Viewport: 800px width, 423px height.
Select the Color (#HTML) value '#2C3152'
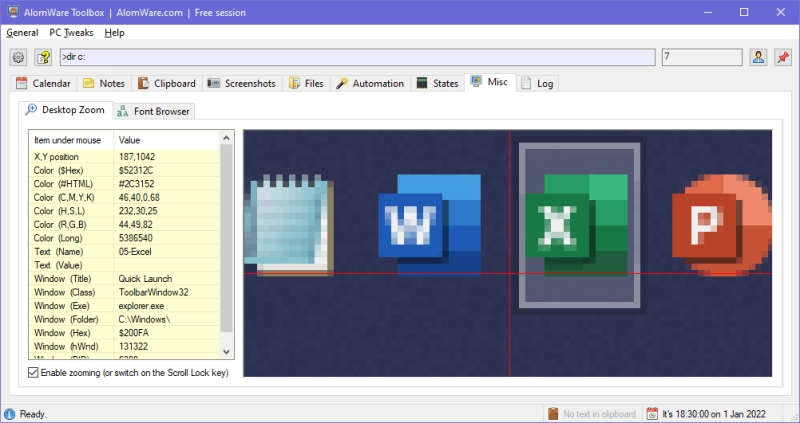point(136,184)
